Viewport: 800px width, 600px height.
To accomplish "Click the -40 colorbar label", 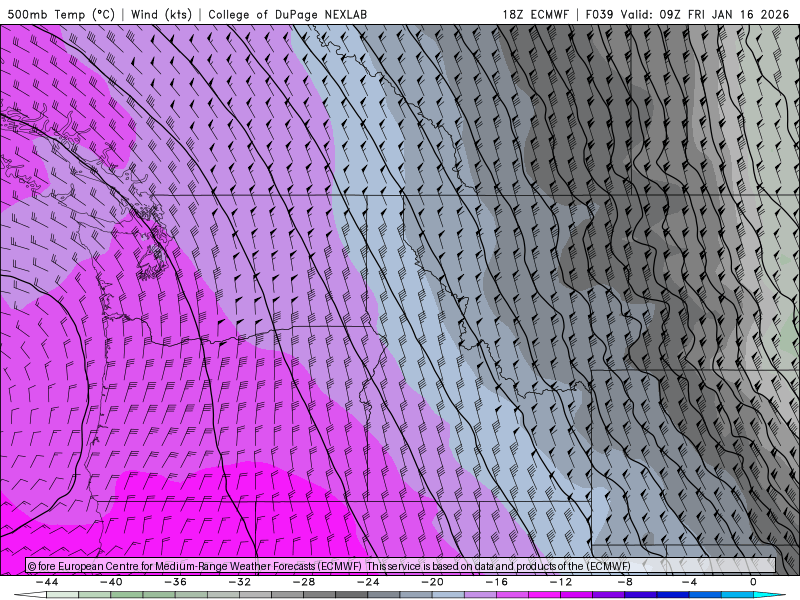I will coord(111,582).
